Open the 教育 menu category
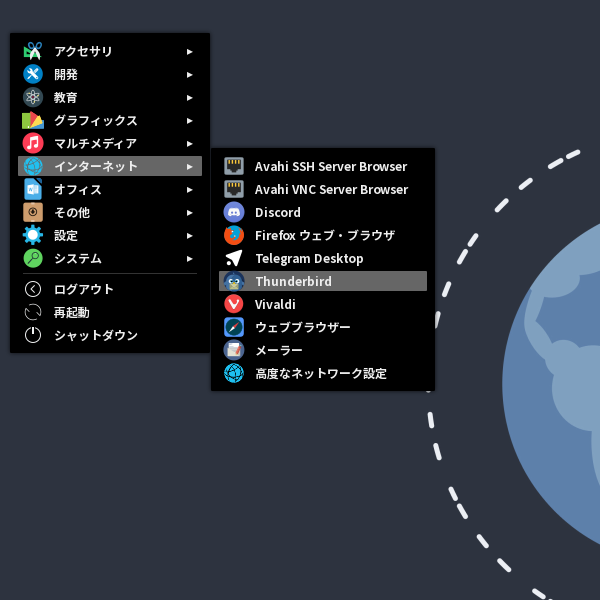The image size is (600, 600). pyautogui.click(x=110, y=97)
